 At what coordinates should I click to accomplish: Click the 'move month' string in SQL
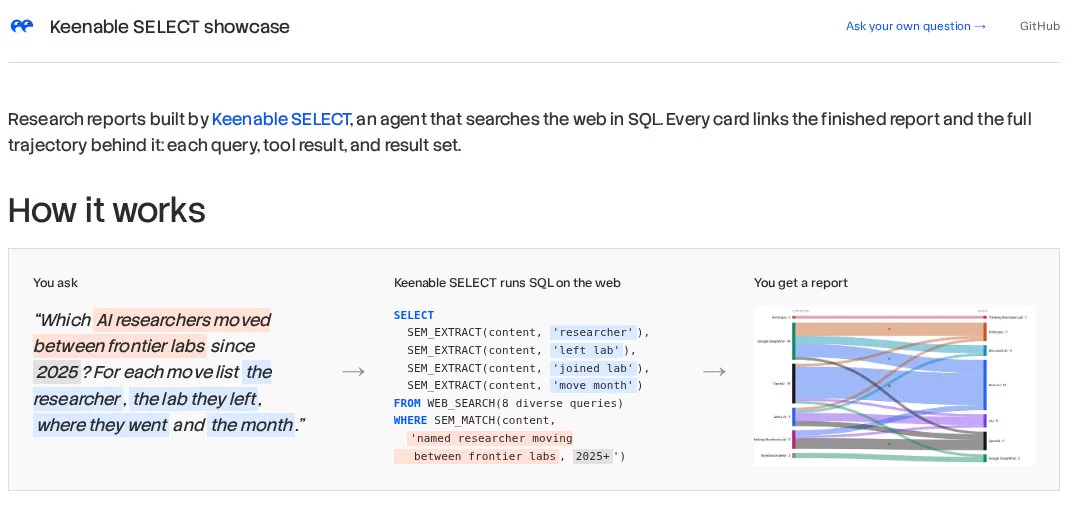pos(594,386)
